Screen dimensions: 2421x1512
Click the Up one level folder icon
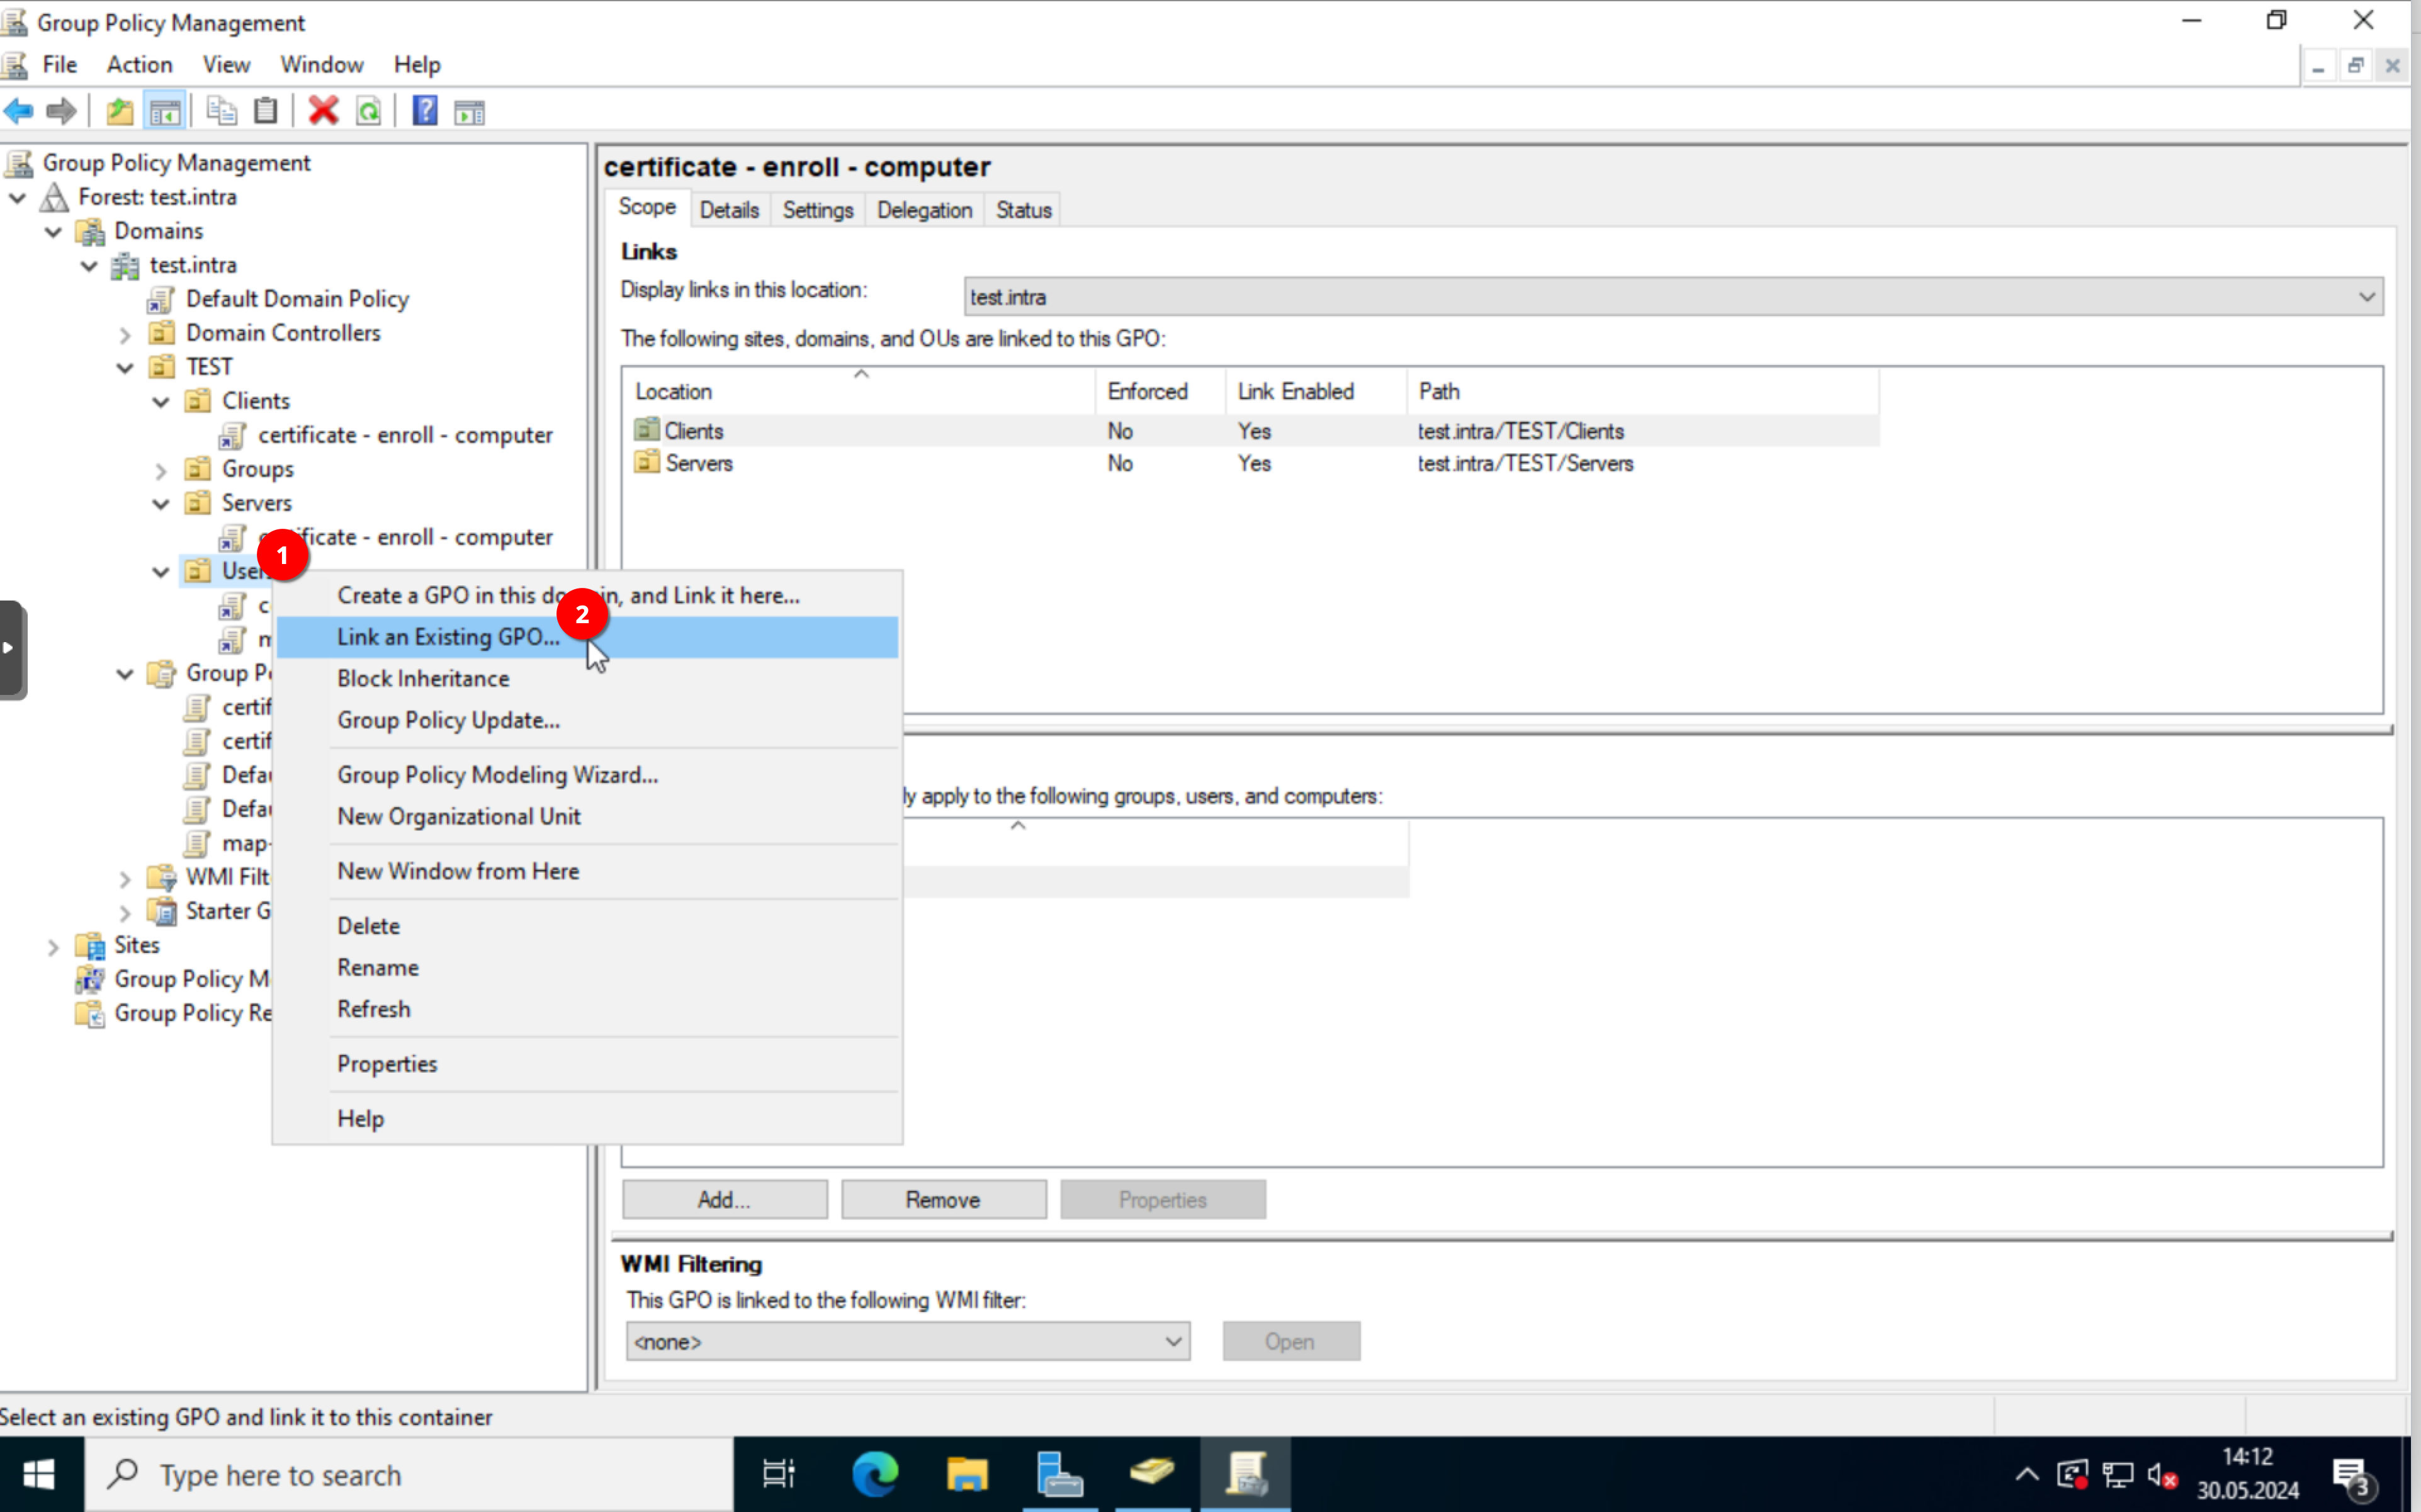click(120, 111)
